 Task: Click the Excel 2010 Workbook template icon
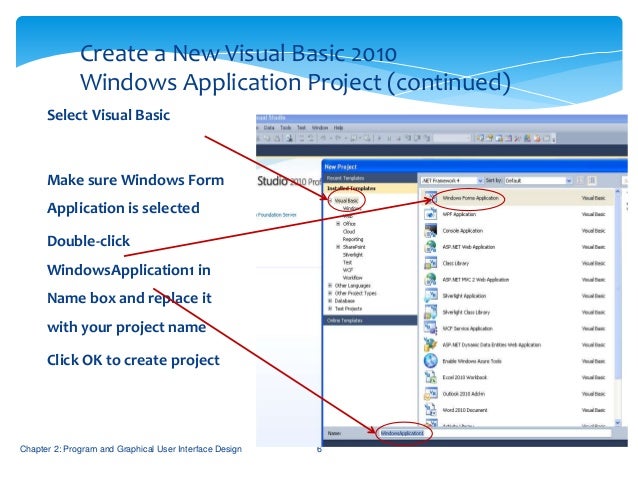[430, 377]
